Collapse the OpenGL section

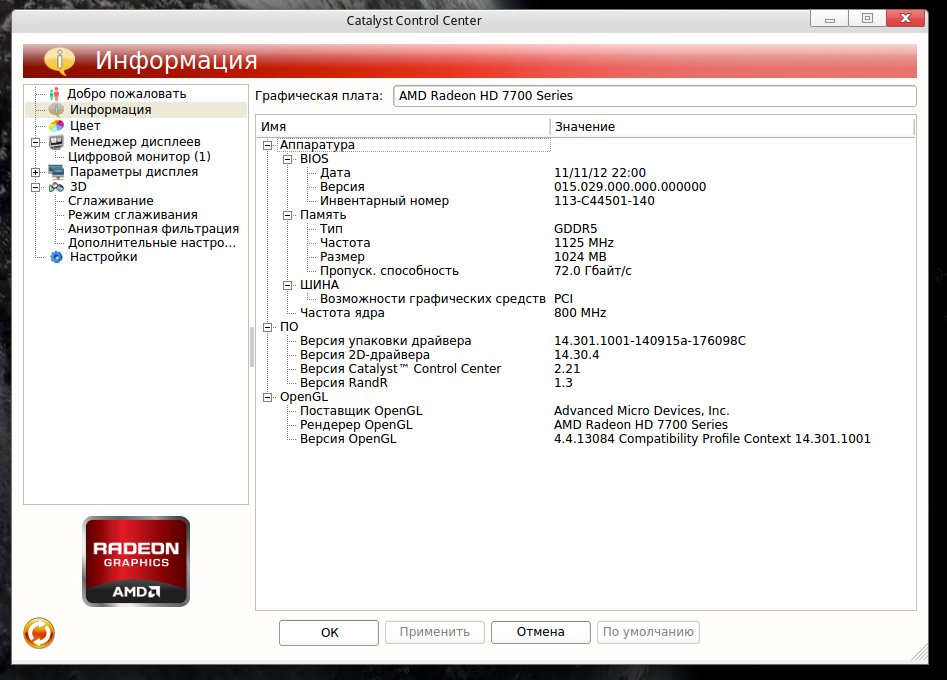(268, 397)
